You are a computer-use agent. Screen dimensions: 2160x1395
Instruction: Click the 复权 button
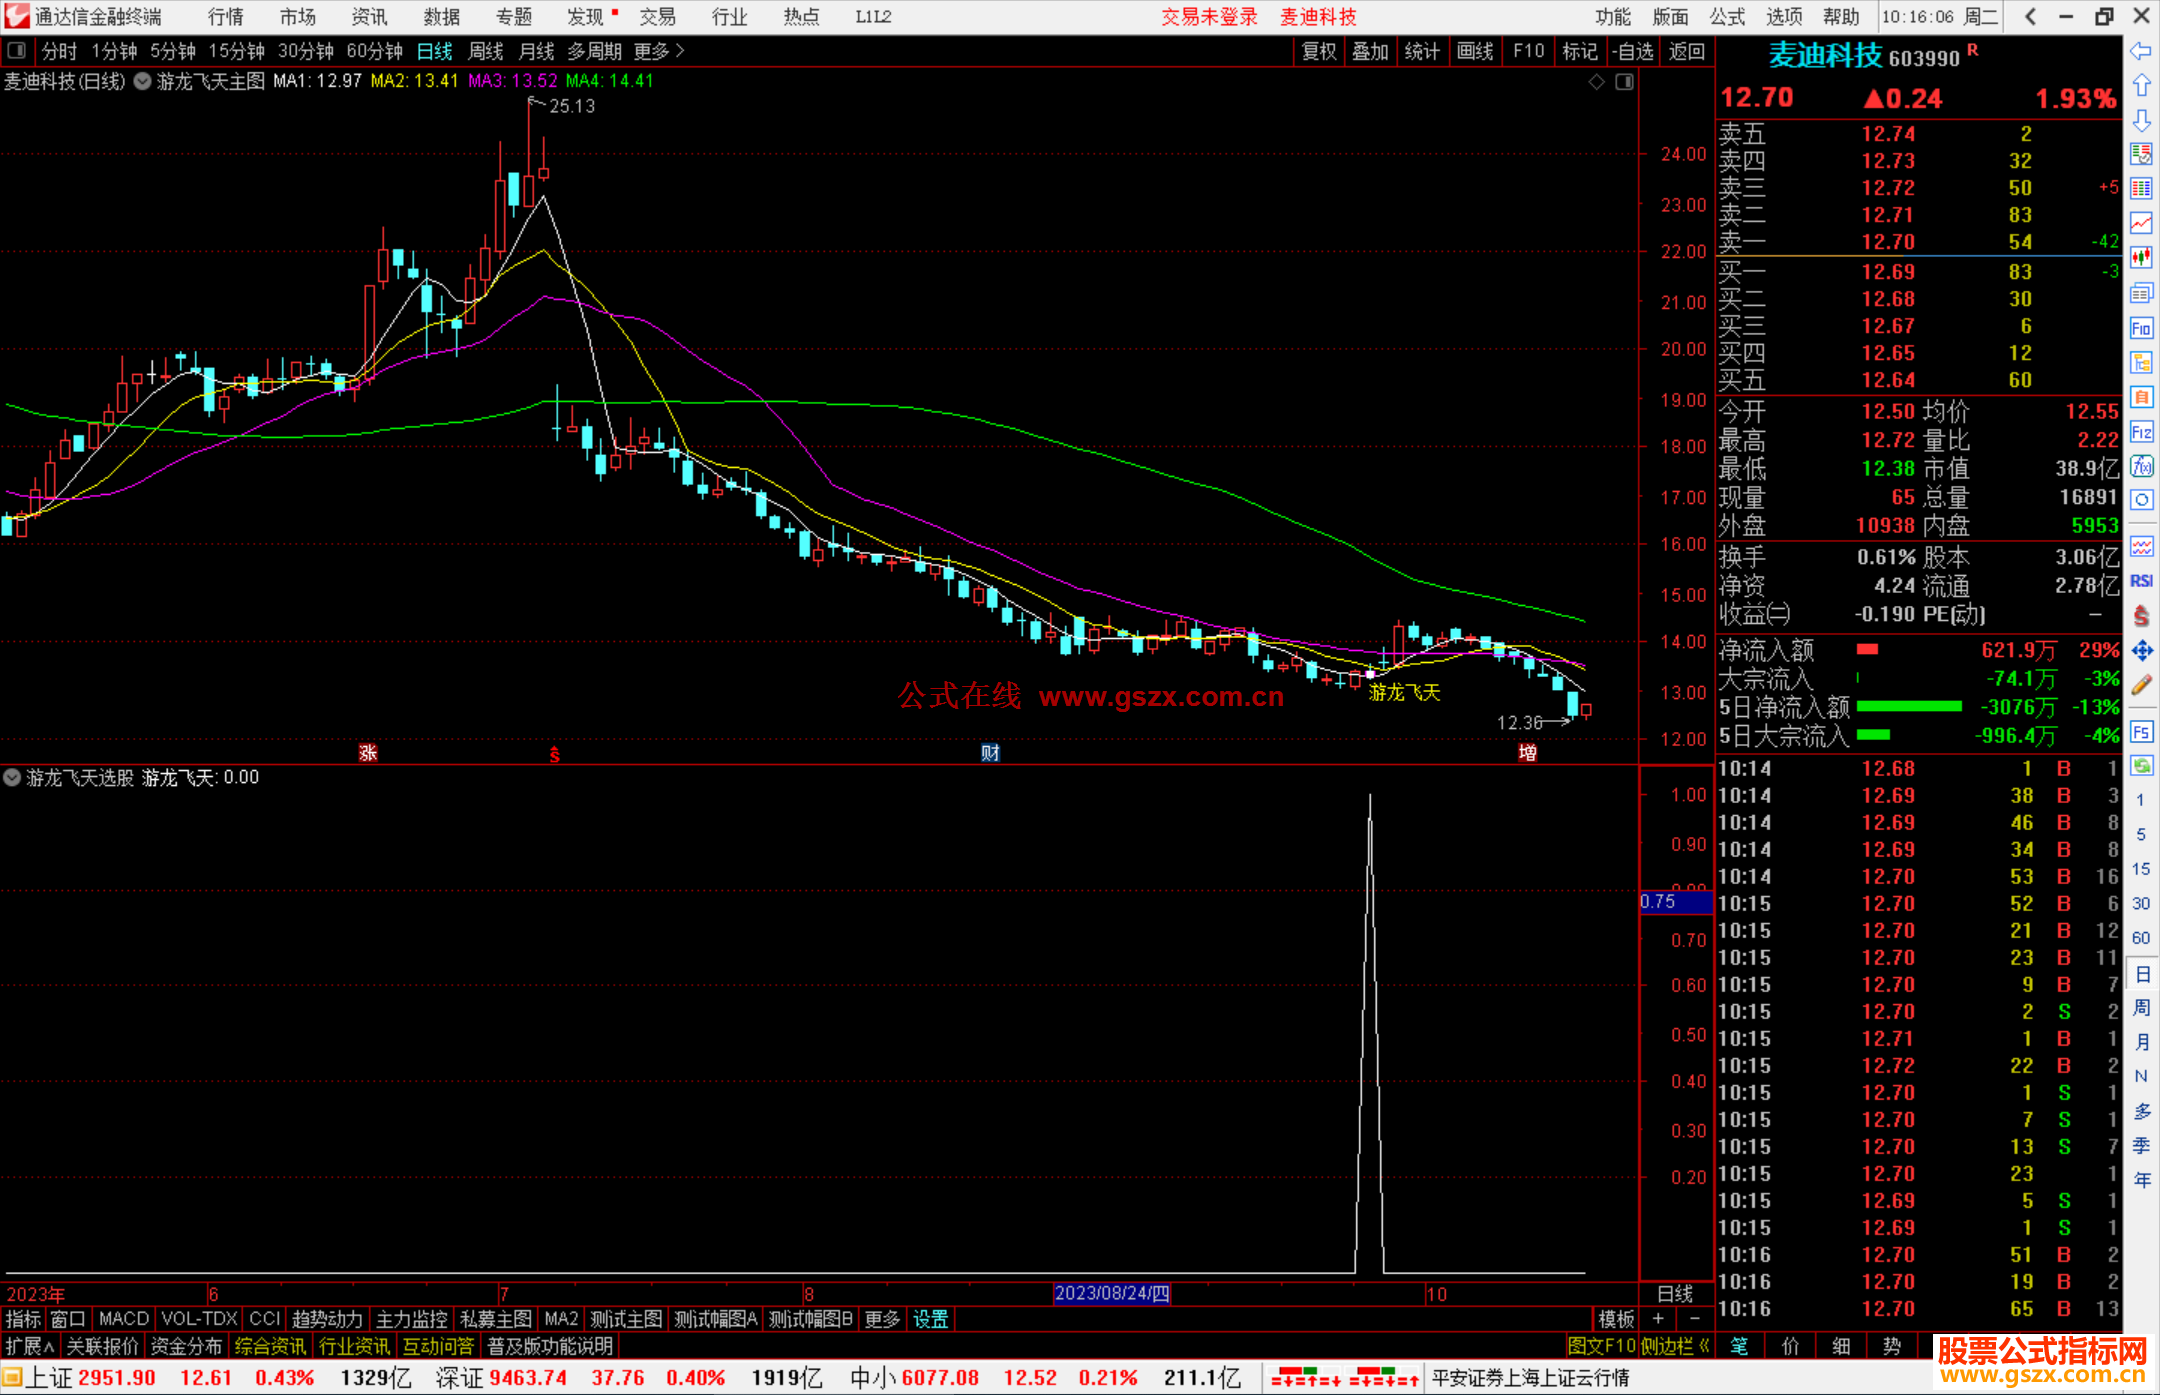coord(1318,51)
